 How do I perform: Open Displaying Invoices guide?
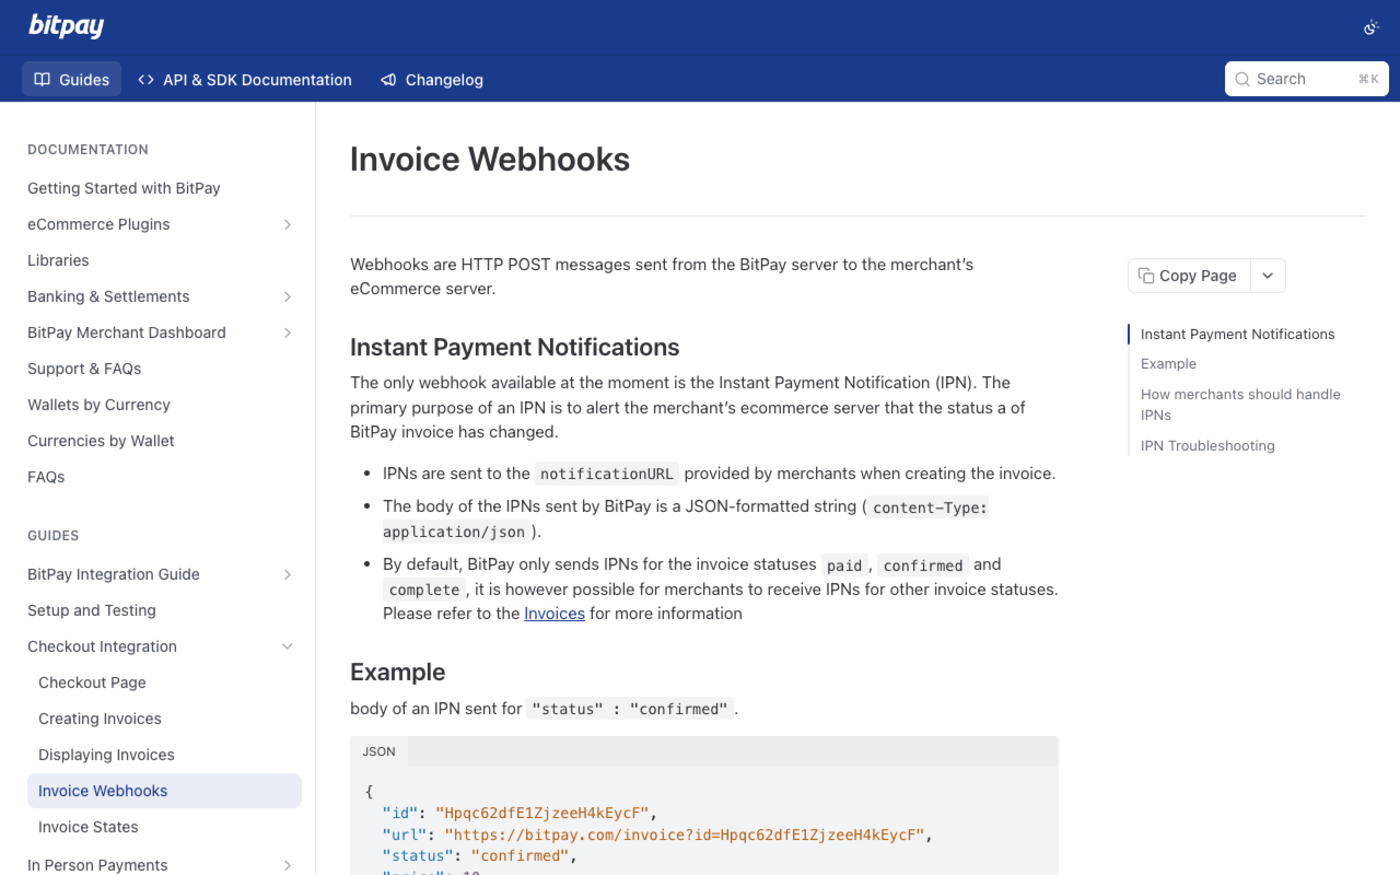(x=106, y=755)
